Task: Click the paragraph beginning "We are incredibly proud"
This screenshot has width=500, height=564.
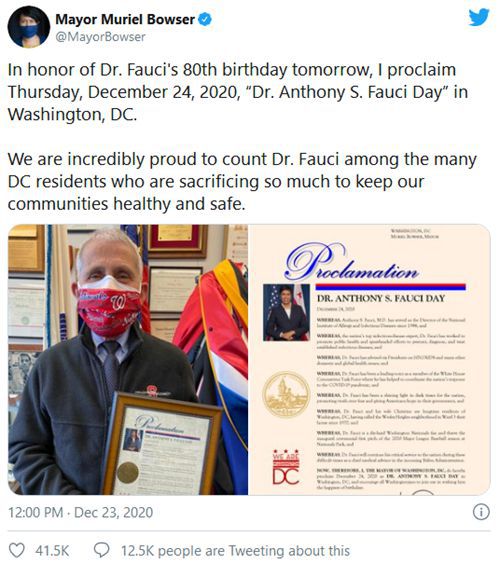Action: (x=242, y=181)
